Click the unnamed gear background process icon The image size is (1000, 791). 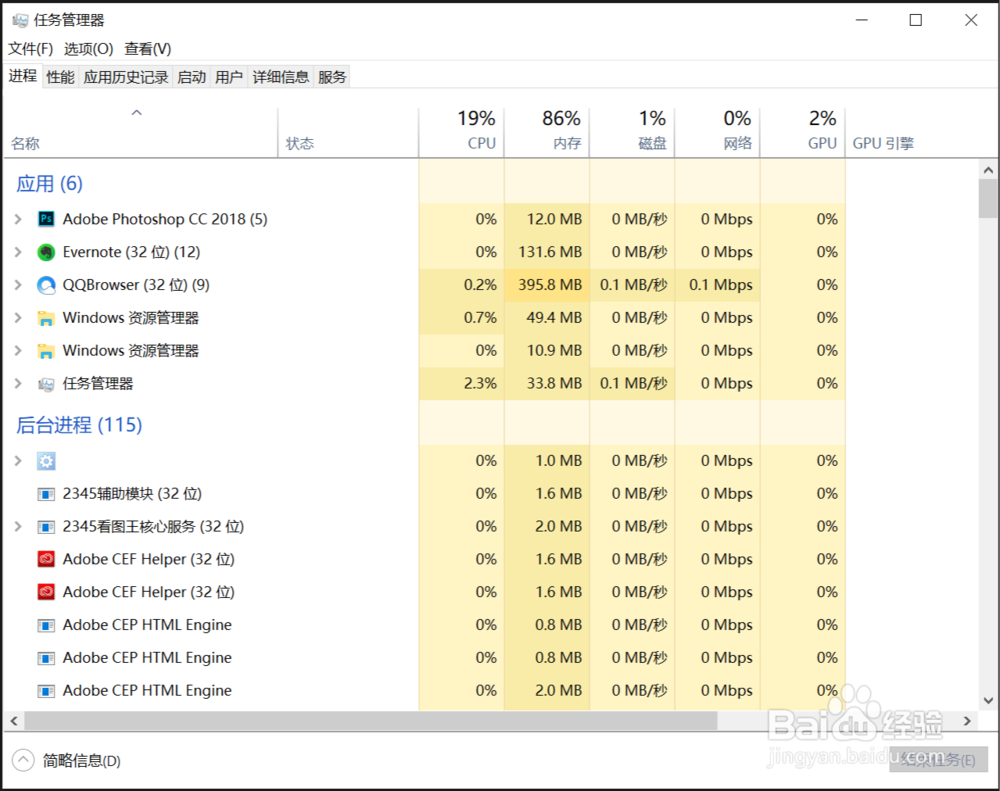point(46,461)
